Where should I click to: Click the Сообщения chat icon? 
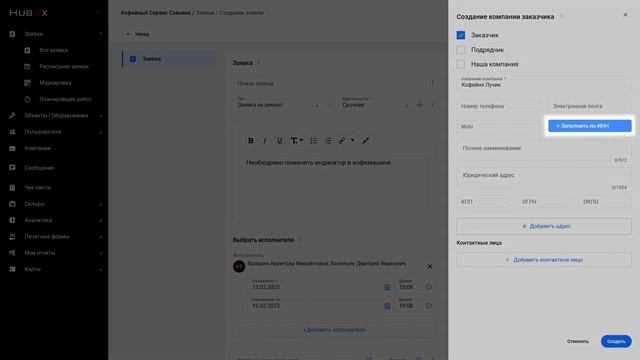pos(12,168)
